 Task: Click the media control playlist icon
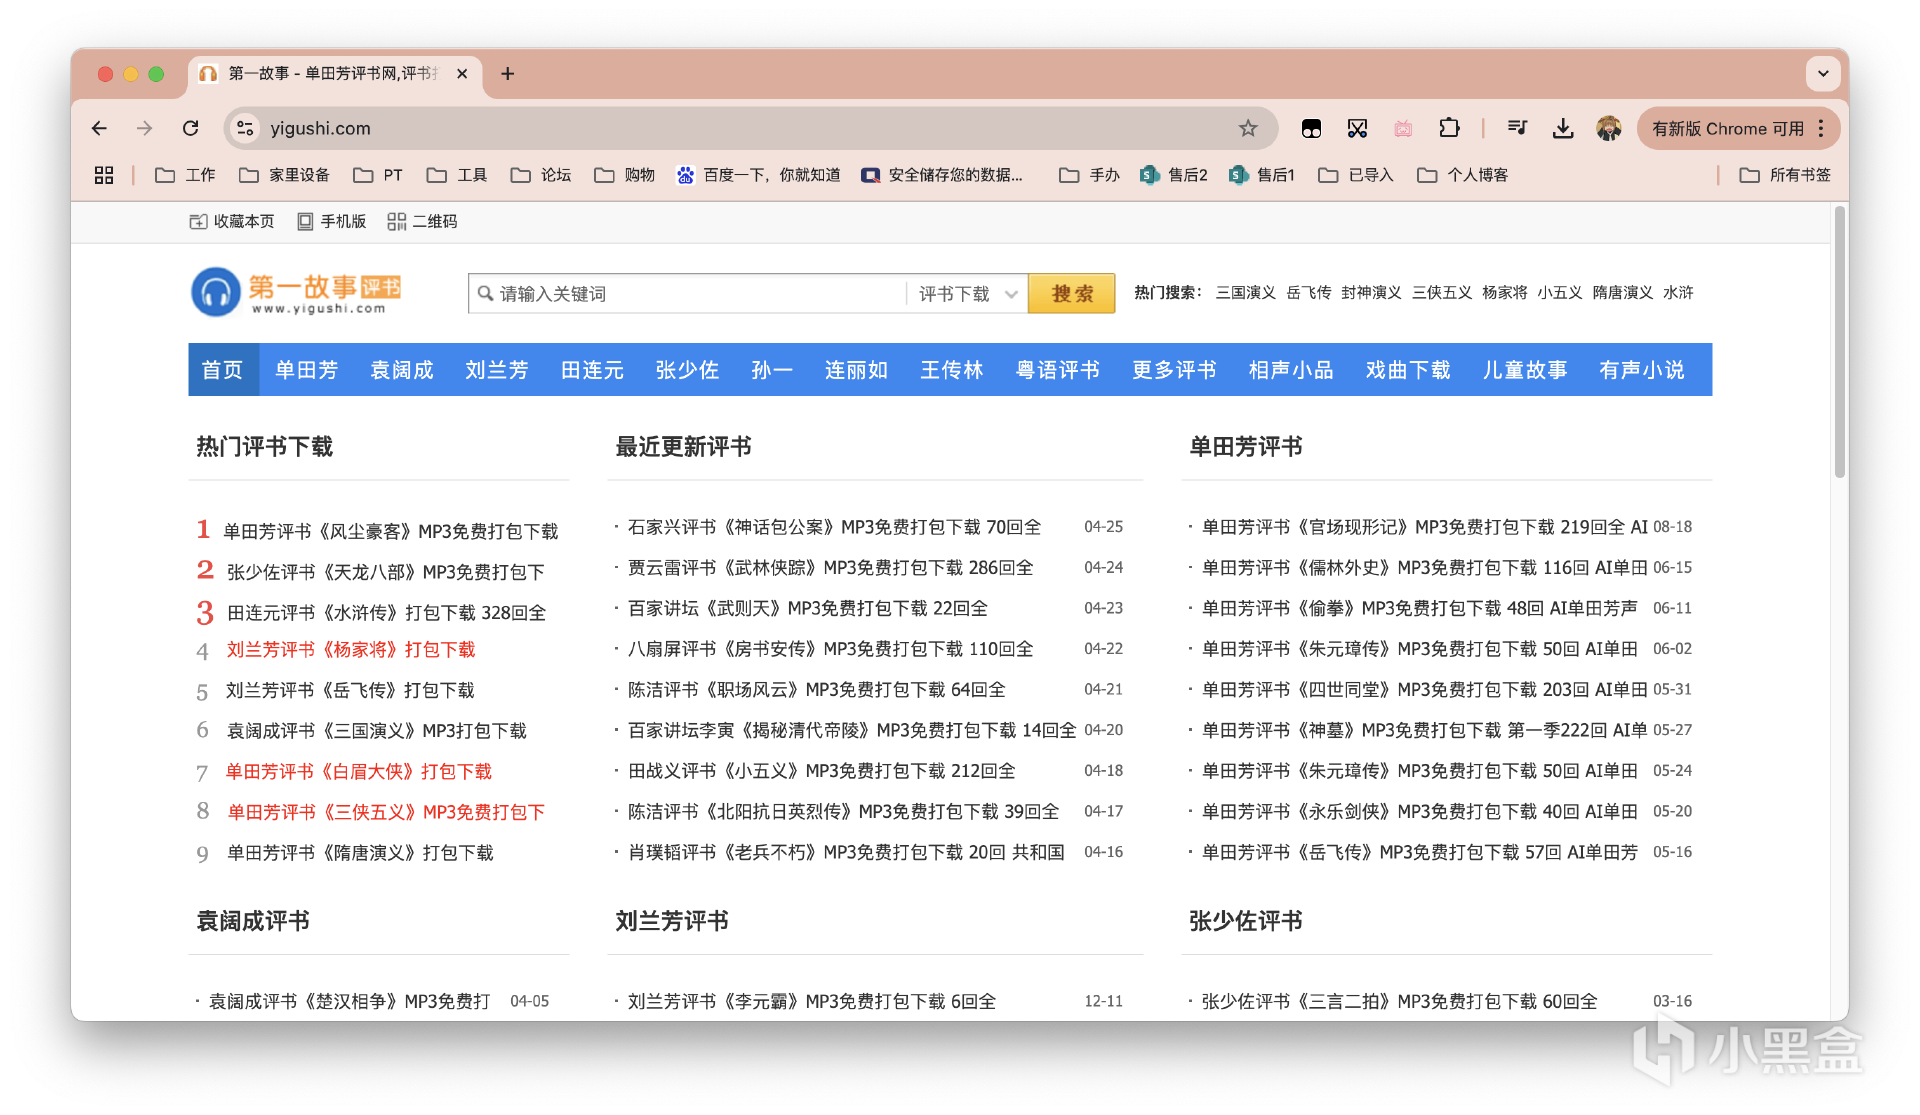coord(1517,128)
